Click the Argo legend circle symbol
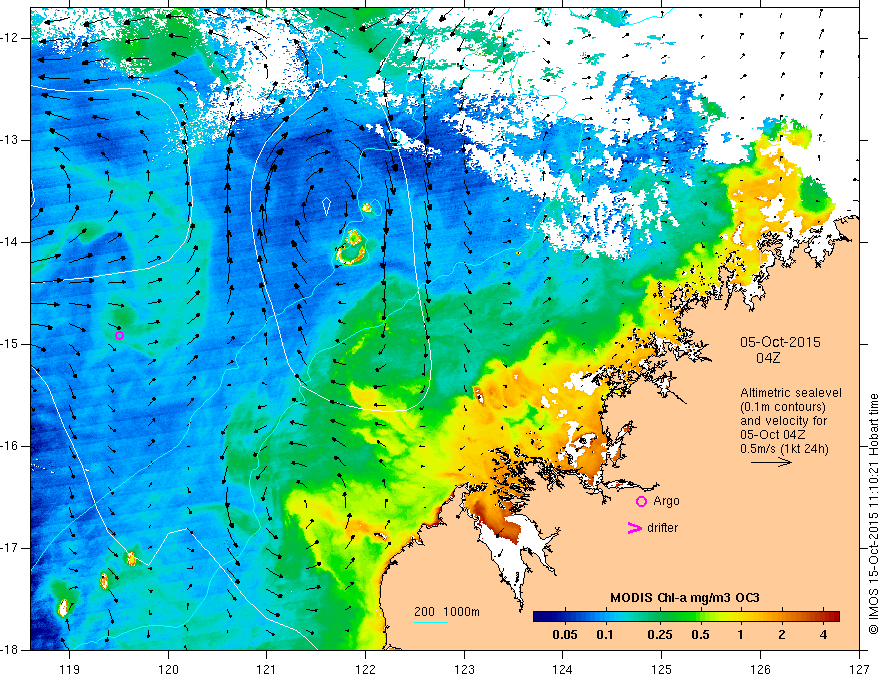 pyautogui.click(x=641, y=502)
